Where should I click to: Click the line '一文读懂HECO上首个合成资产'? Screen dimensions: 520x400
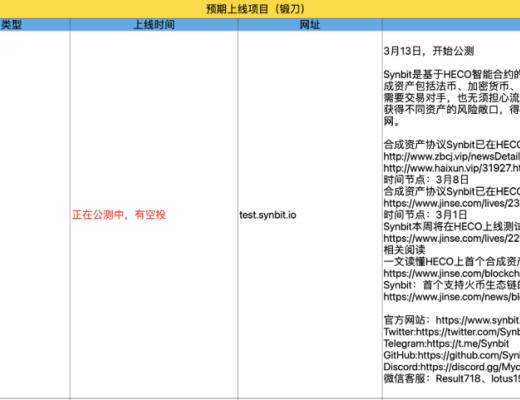pos(452,262)
